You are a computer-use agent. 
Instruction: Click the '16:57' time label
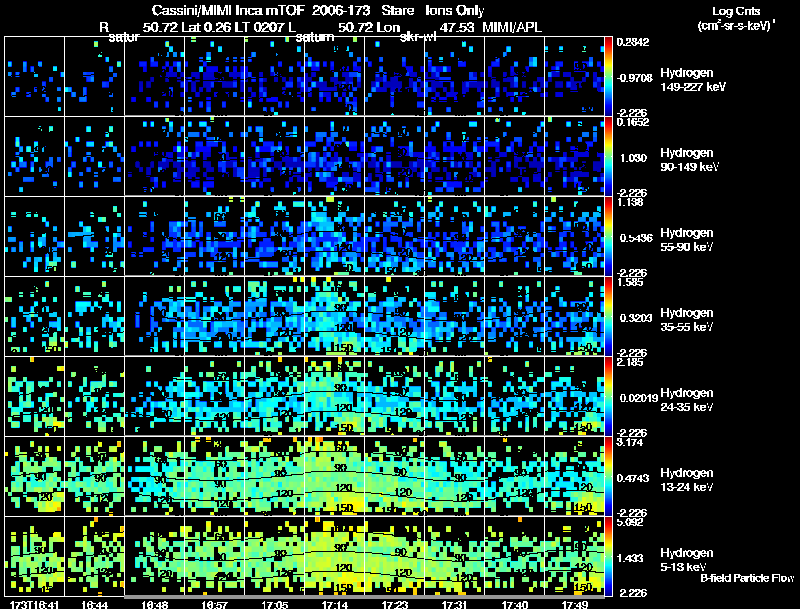click(x=214, y=605)
